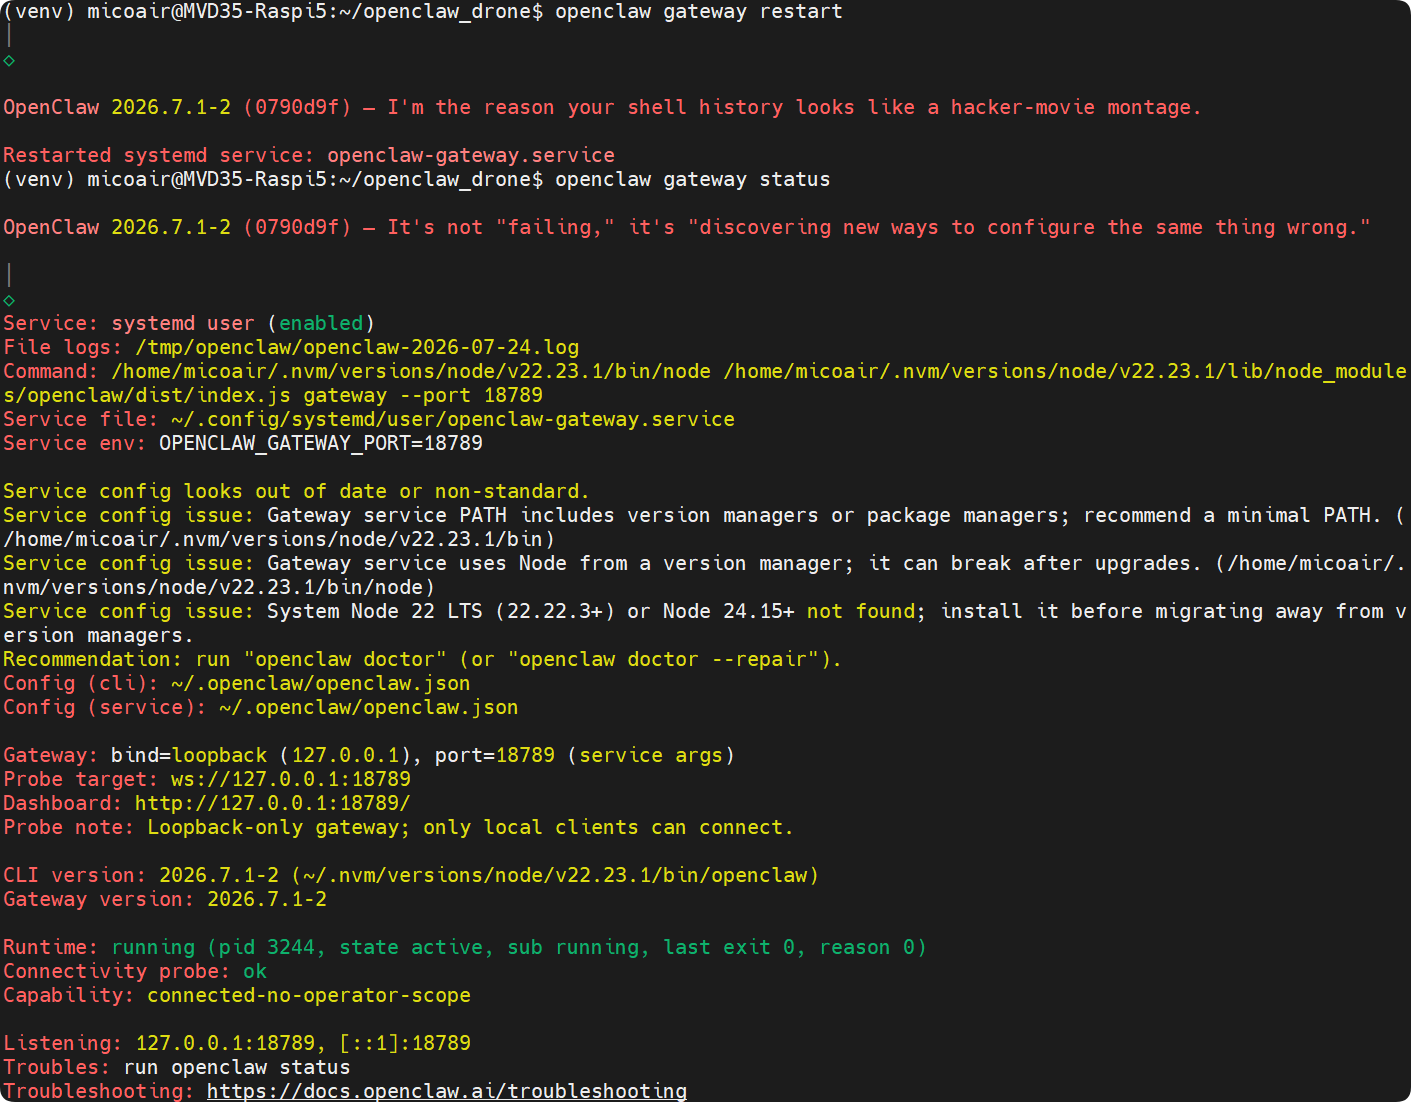The height and width of the screenshot is (1102, 1411).
Task: Click the yellow 'not found' text
Action: pyautogui.click(x=861, y=611)
